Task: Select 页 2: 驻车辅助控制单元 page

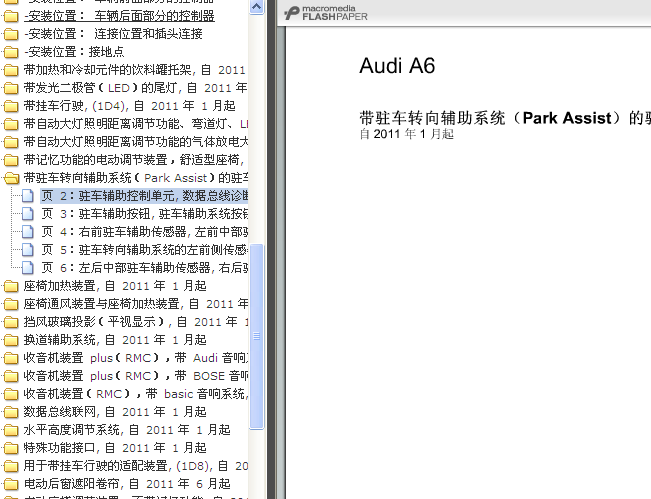Action: click(144, 196)
